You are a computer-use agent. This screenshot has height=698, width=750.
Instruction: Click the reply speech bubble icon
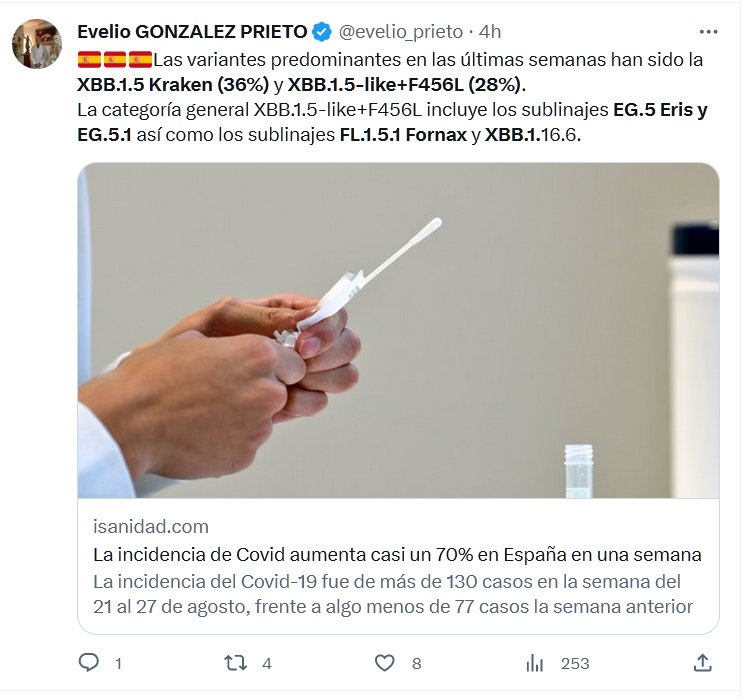[88, 663]
